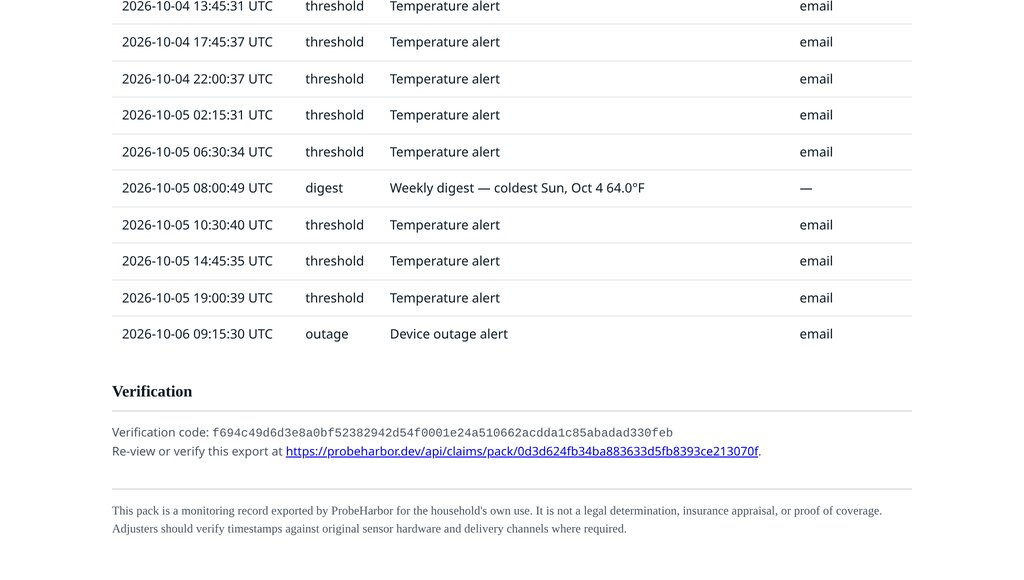The height and width of the screenshot is (580, 1024).
Task: Click "Temperature alert" in the 19:00:39 UTC row
Action: pos(445,298)
